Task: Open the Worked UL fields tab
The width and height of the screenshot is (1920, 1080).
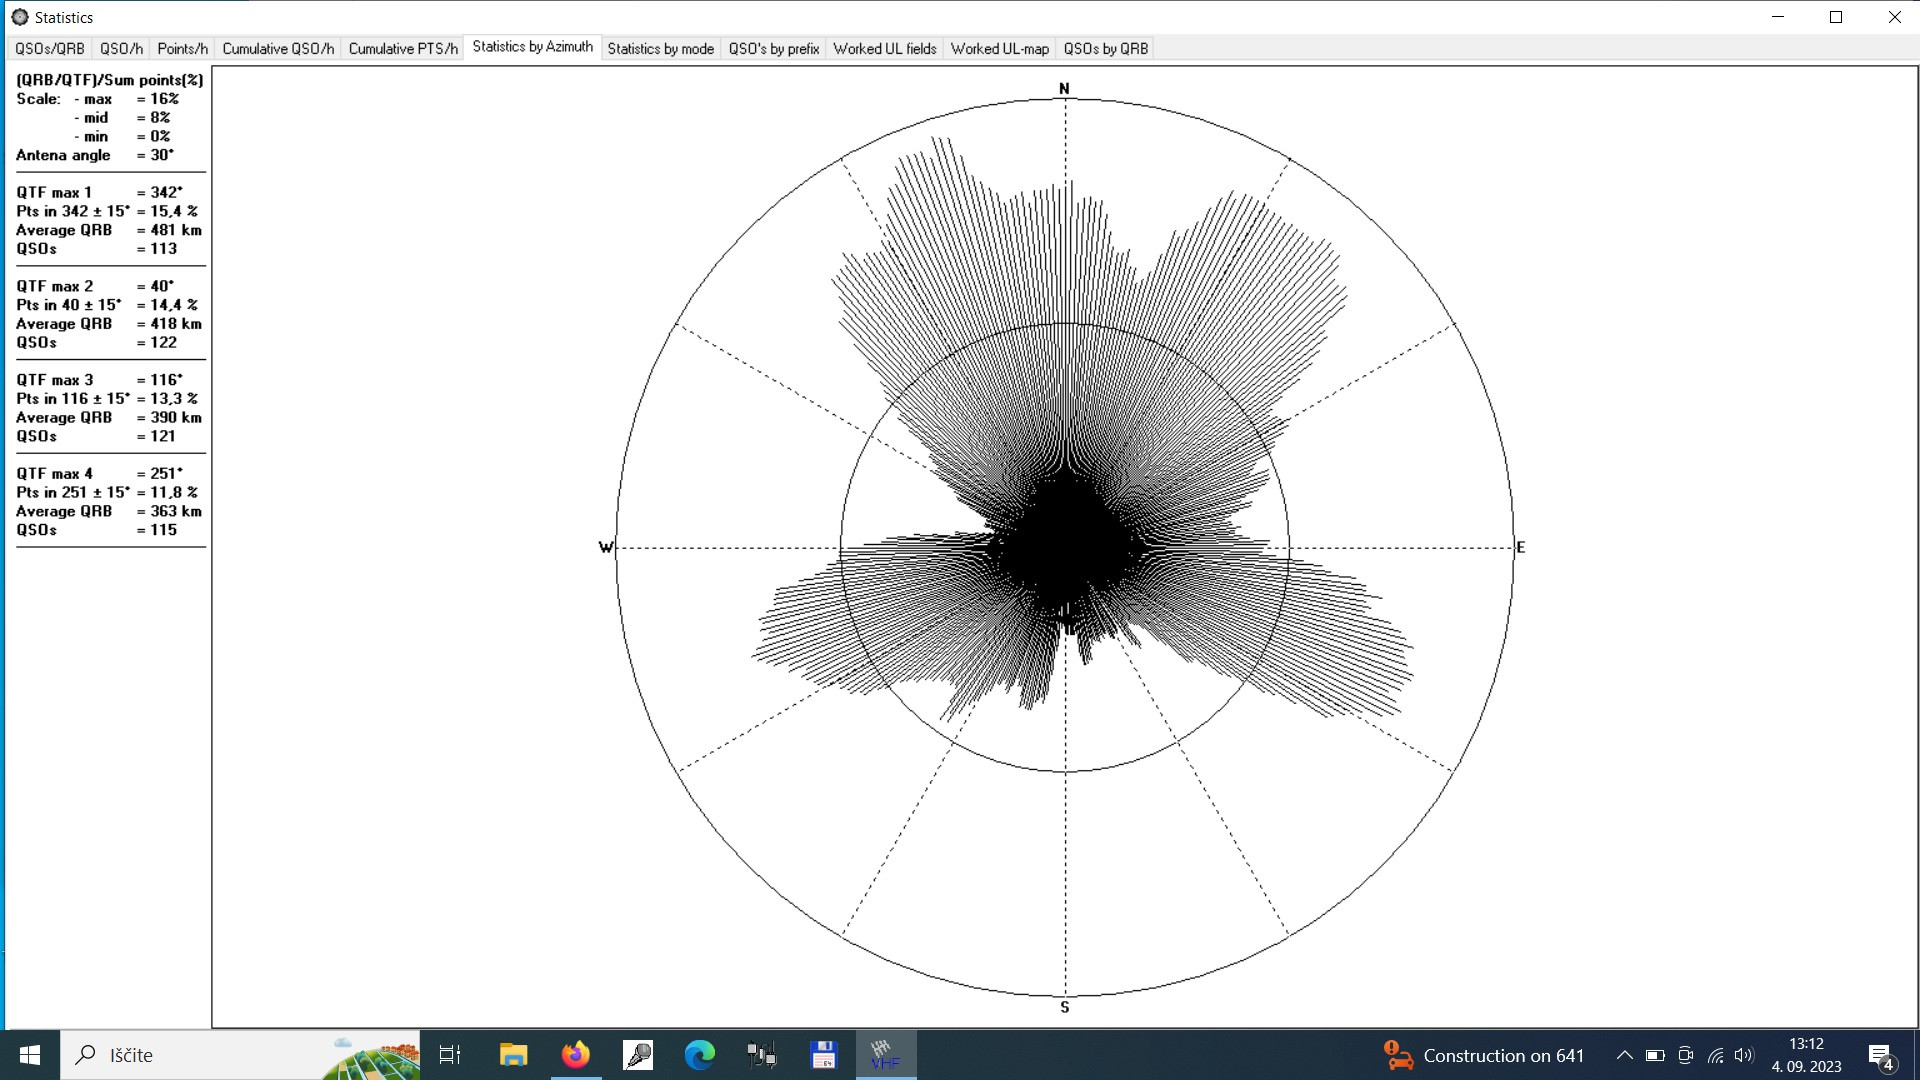Action: click(x=885, y=48)
